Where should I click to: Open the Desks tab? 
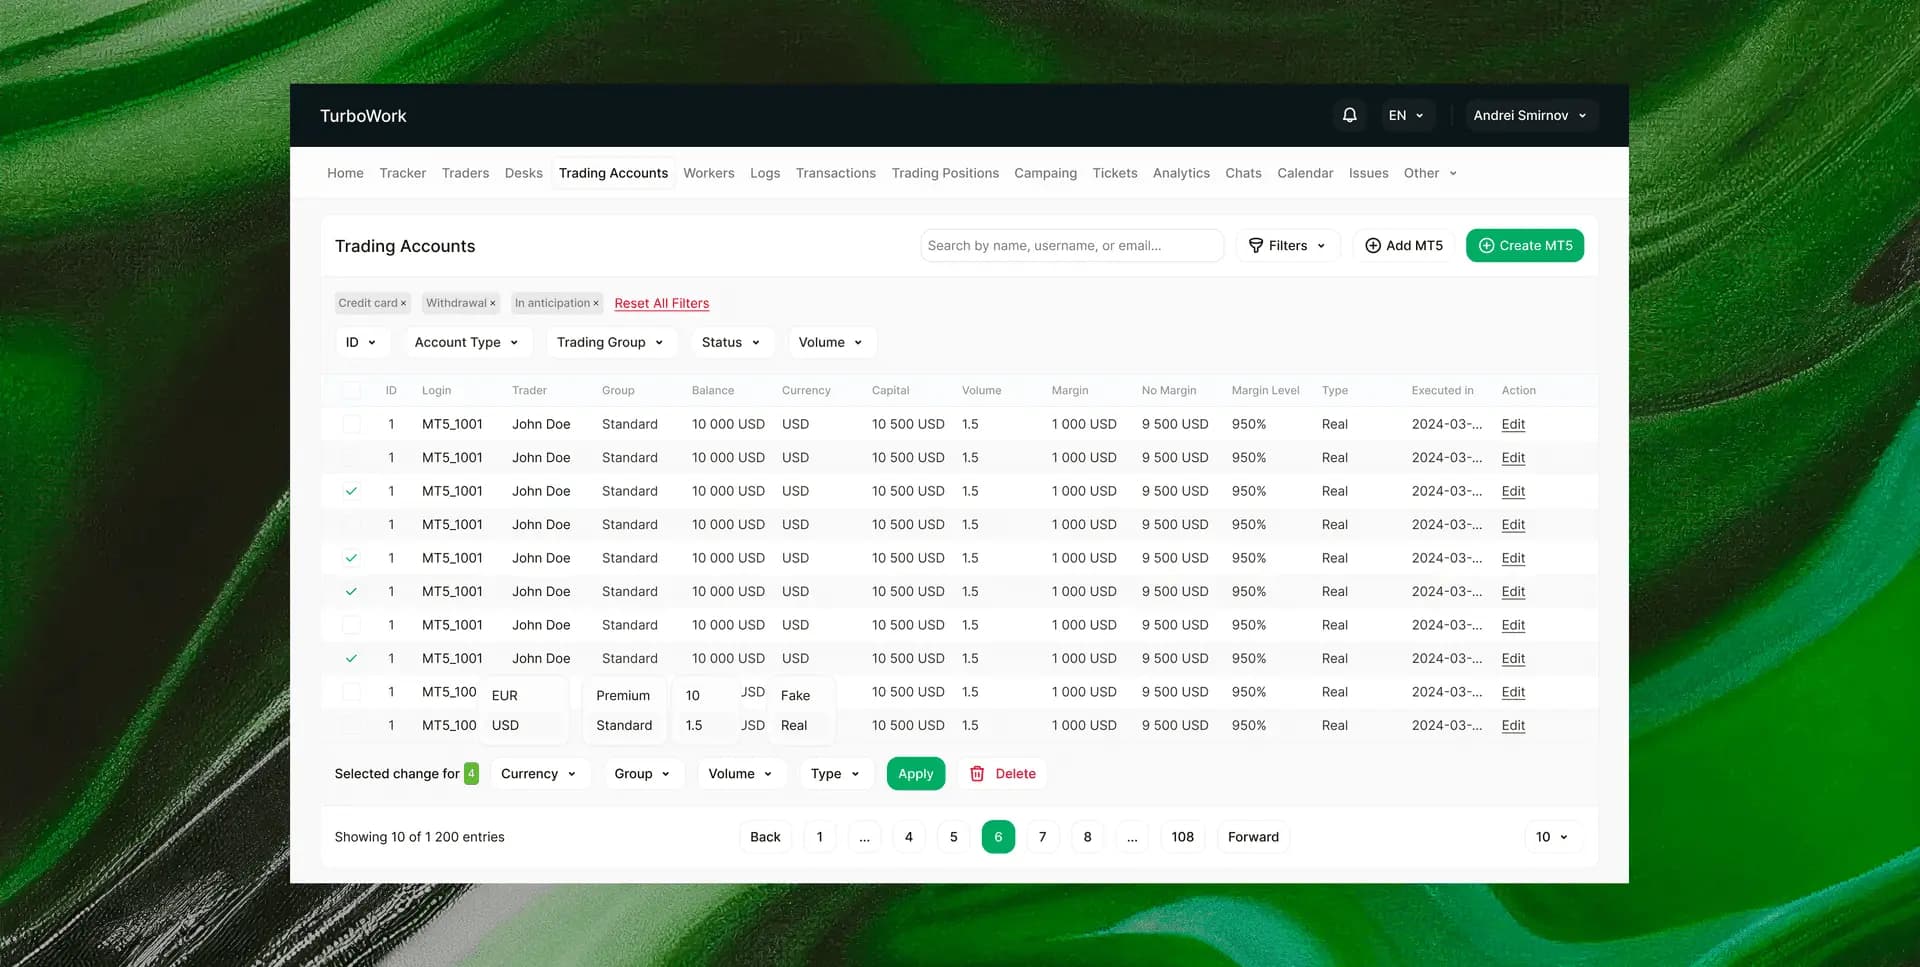point(524,173)
